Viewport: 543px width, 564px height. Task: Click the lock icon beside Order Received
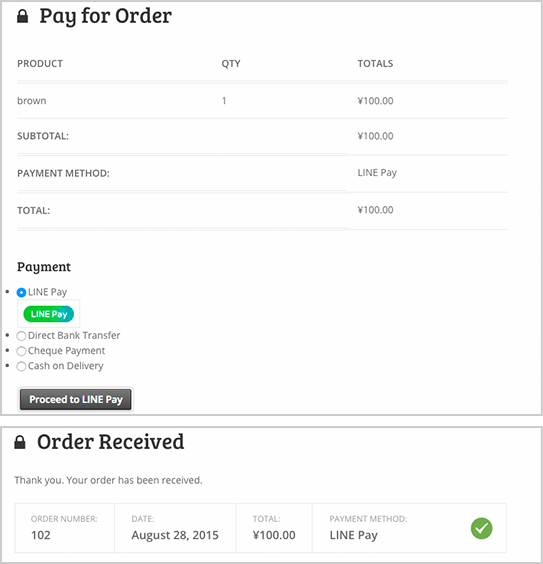20,442
